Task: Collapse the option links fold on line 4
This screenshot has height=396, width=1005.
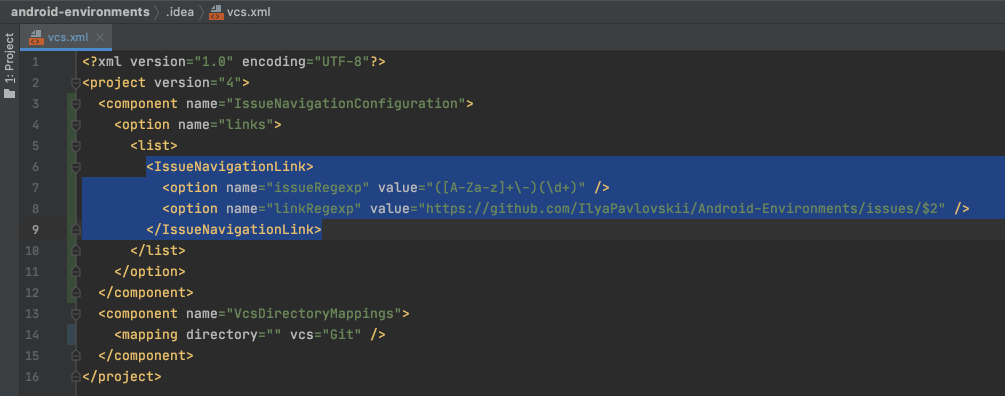Action: [76, 125]
